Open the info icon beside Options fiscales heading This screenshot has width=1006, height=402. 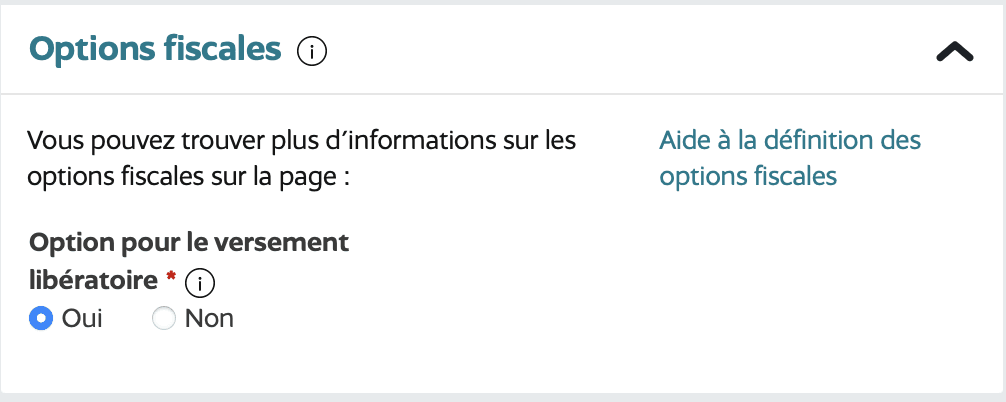click(312, 52)
